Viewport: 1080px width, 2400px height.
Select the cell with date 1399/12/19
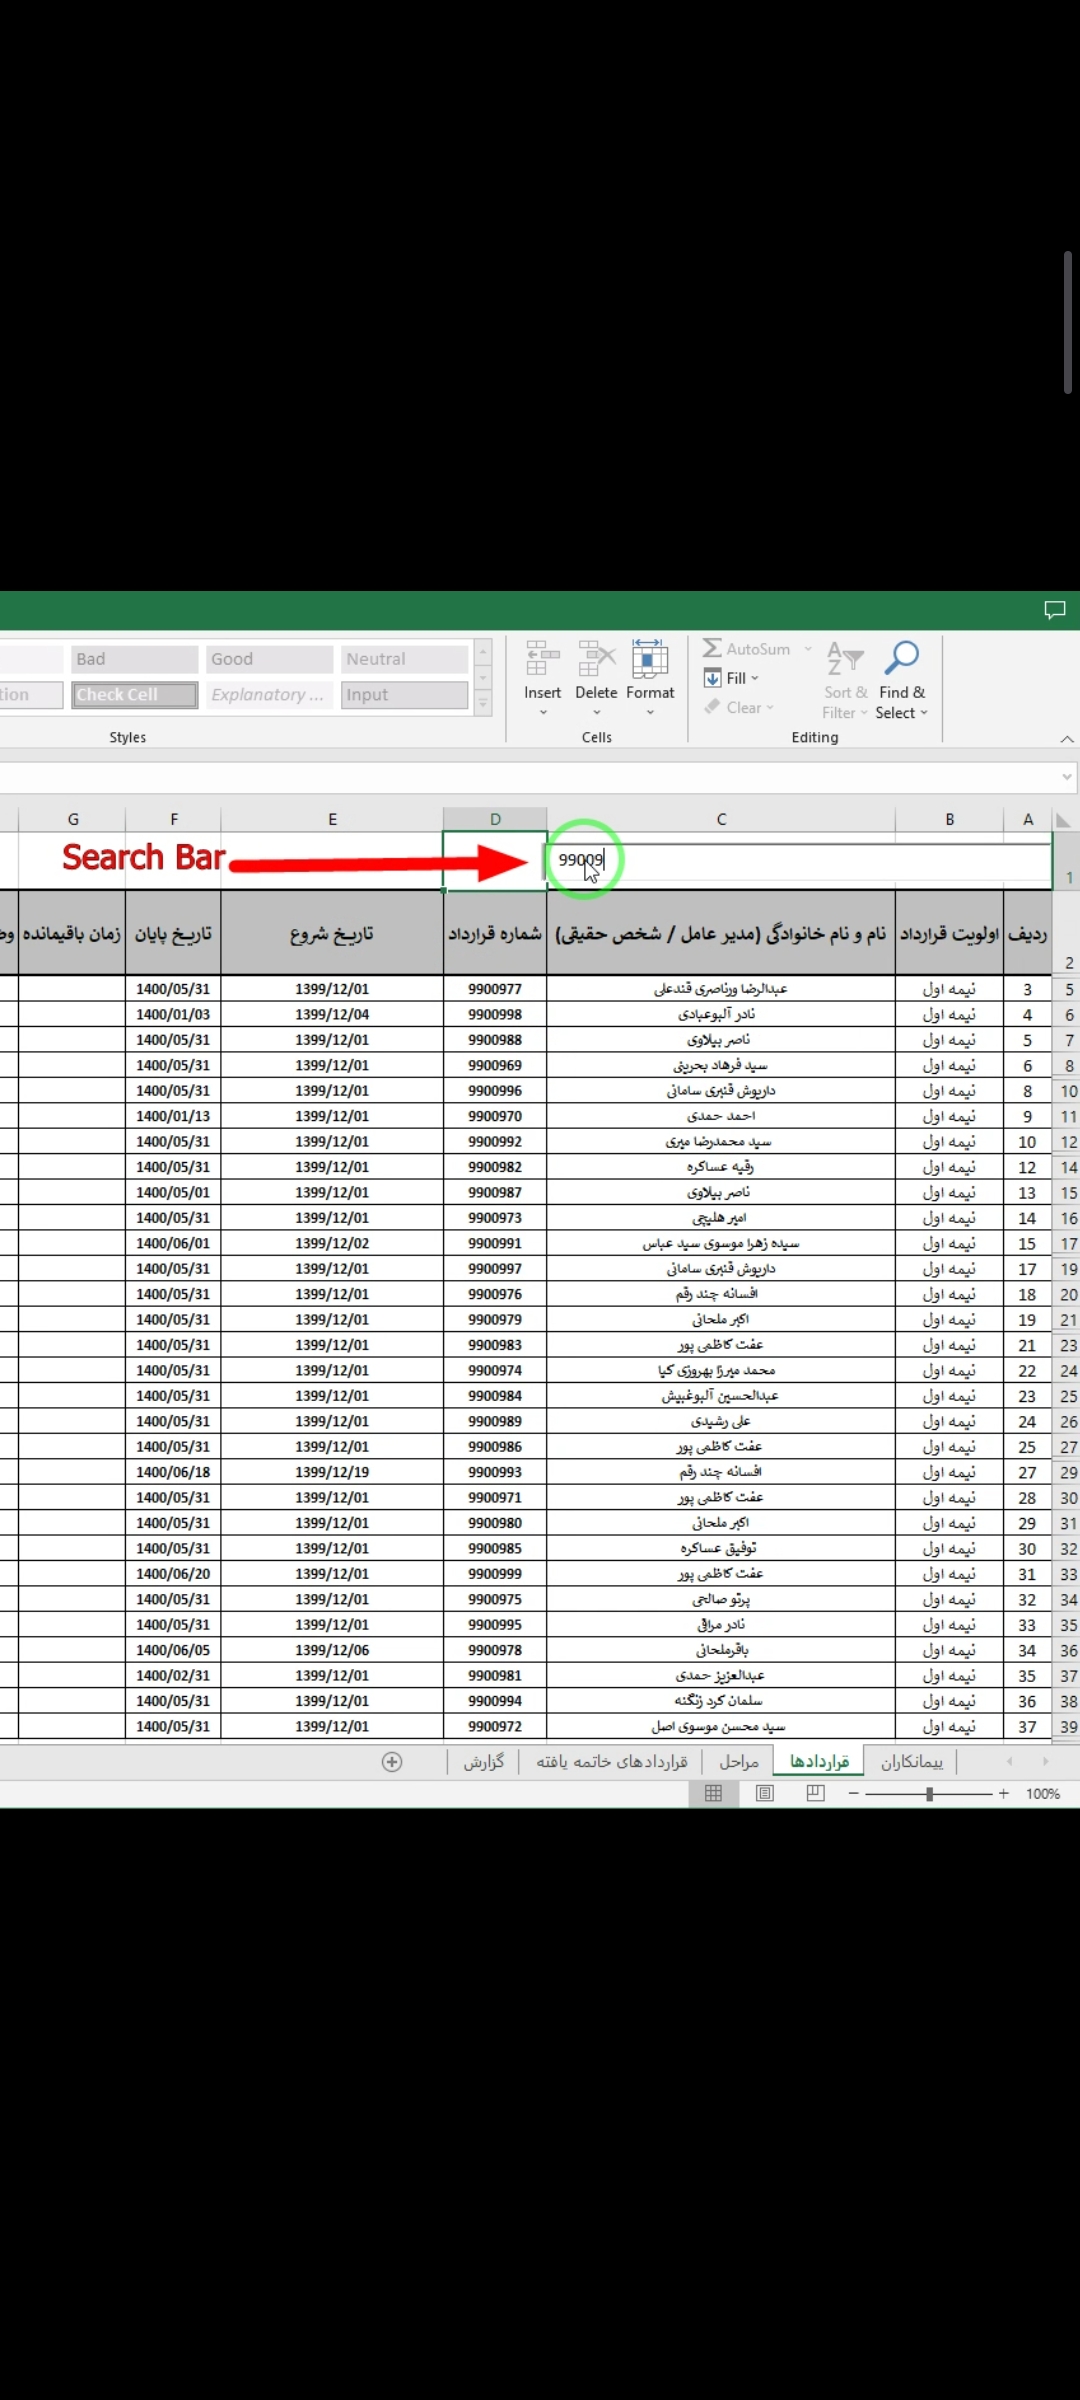click(x=332, y=1472)
